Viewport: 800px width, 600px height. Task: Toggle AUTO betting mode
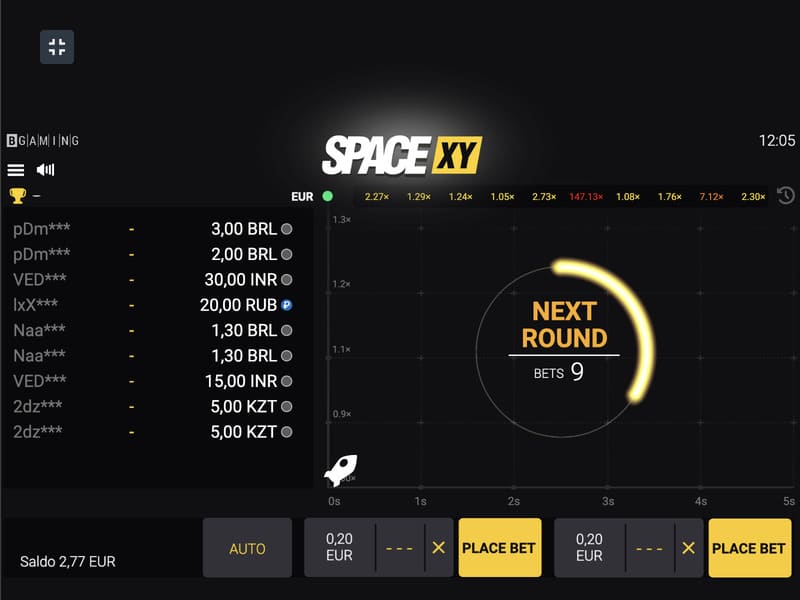point(247,548)
